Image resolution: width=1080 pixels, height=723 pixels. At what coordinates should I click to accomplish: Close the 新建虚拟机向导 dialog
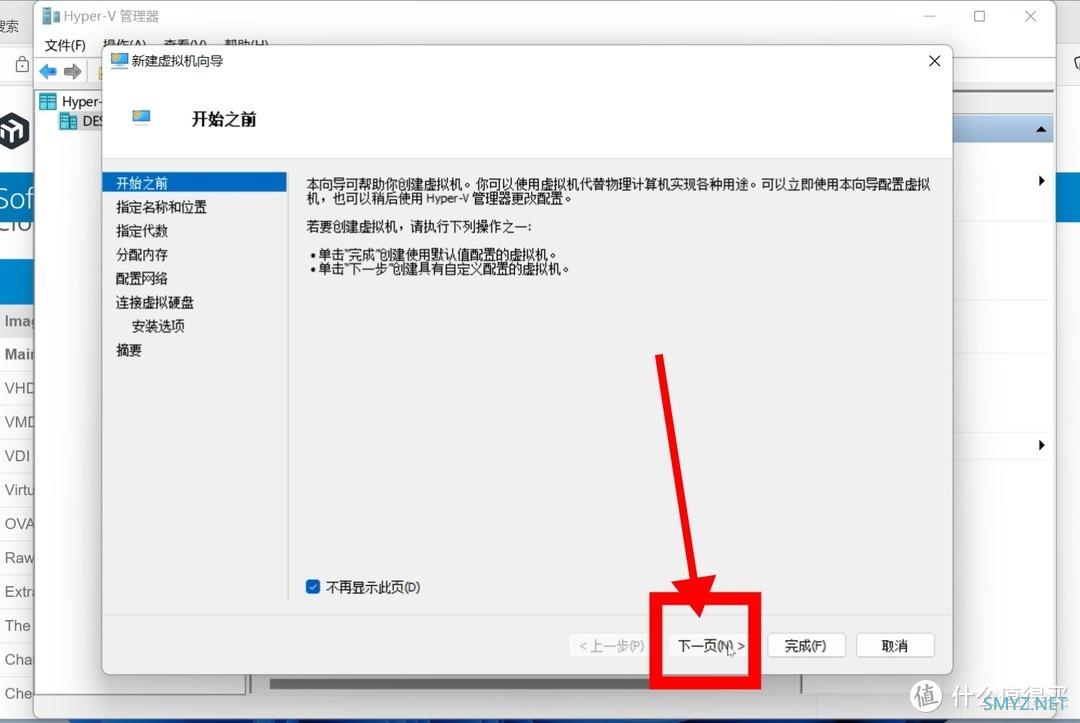coord(934,61)
